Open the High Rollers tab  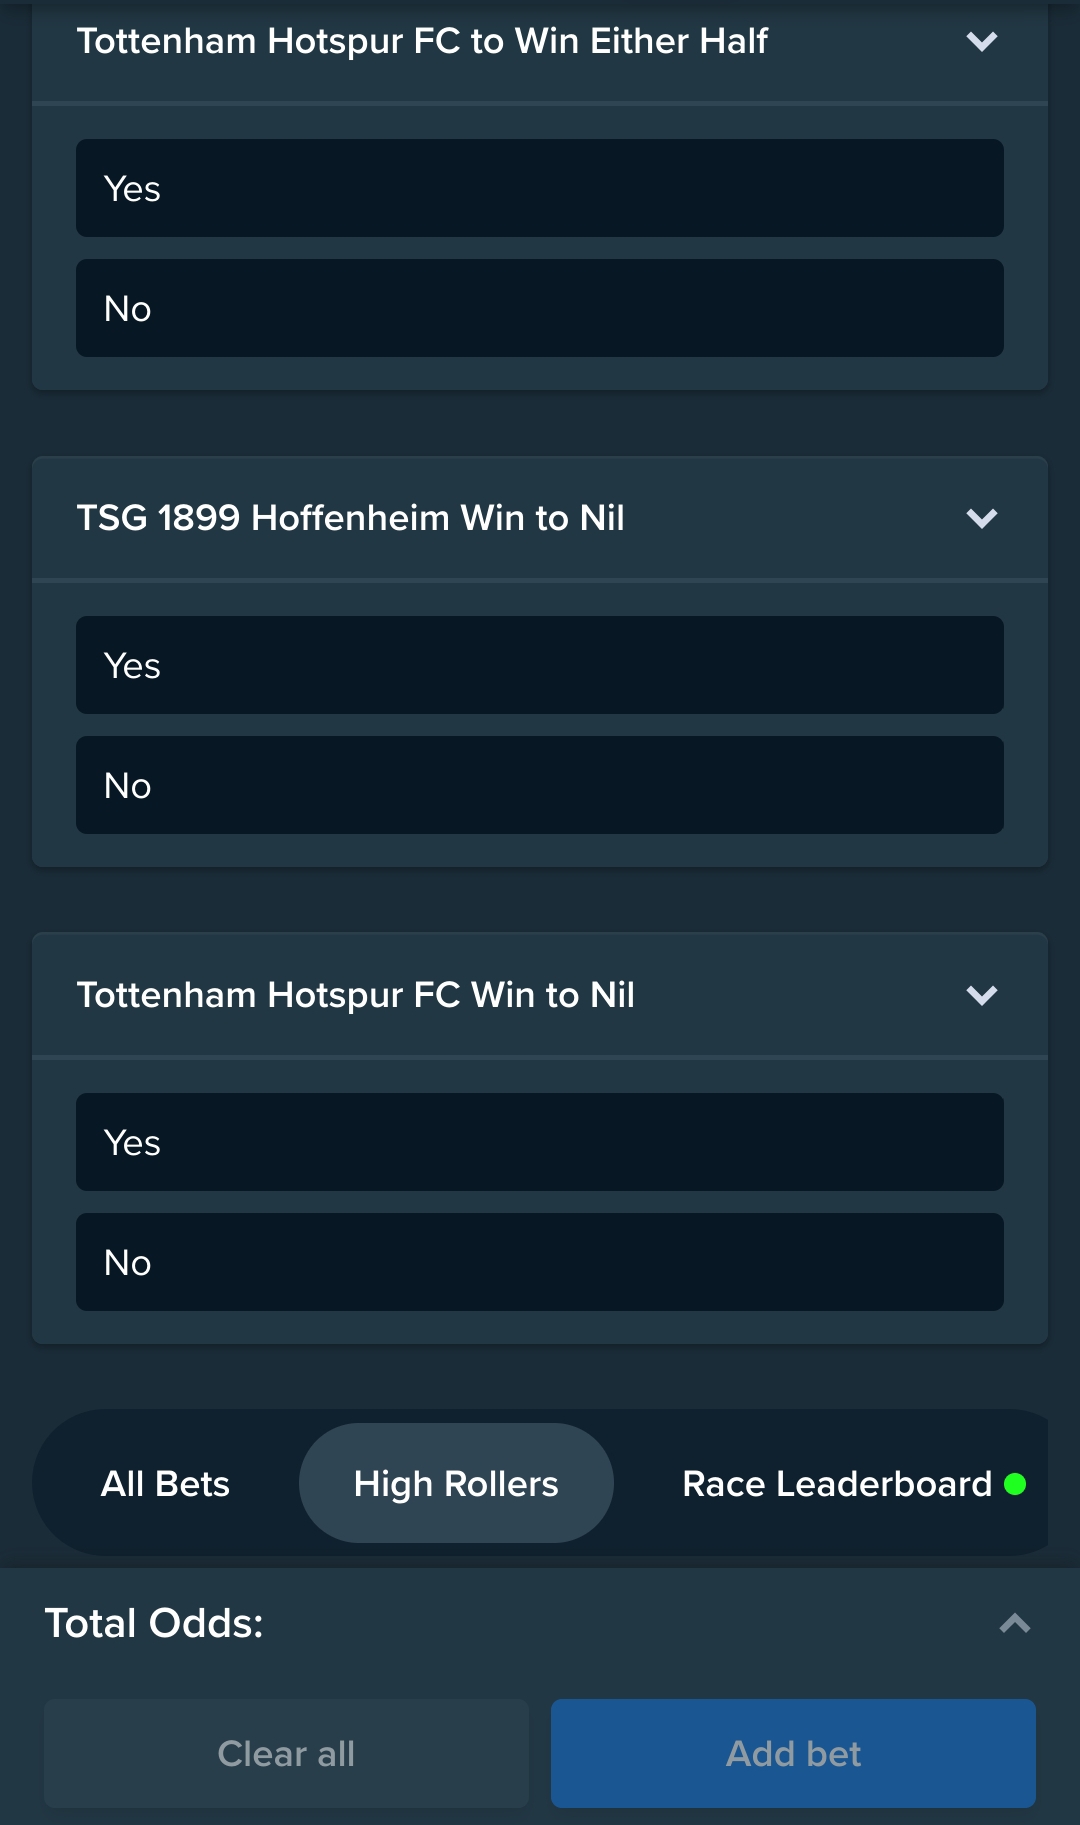pos(456,1484)
